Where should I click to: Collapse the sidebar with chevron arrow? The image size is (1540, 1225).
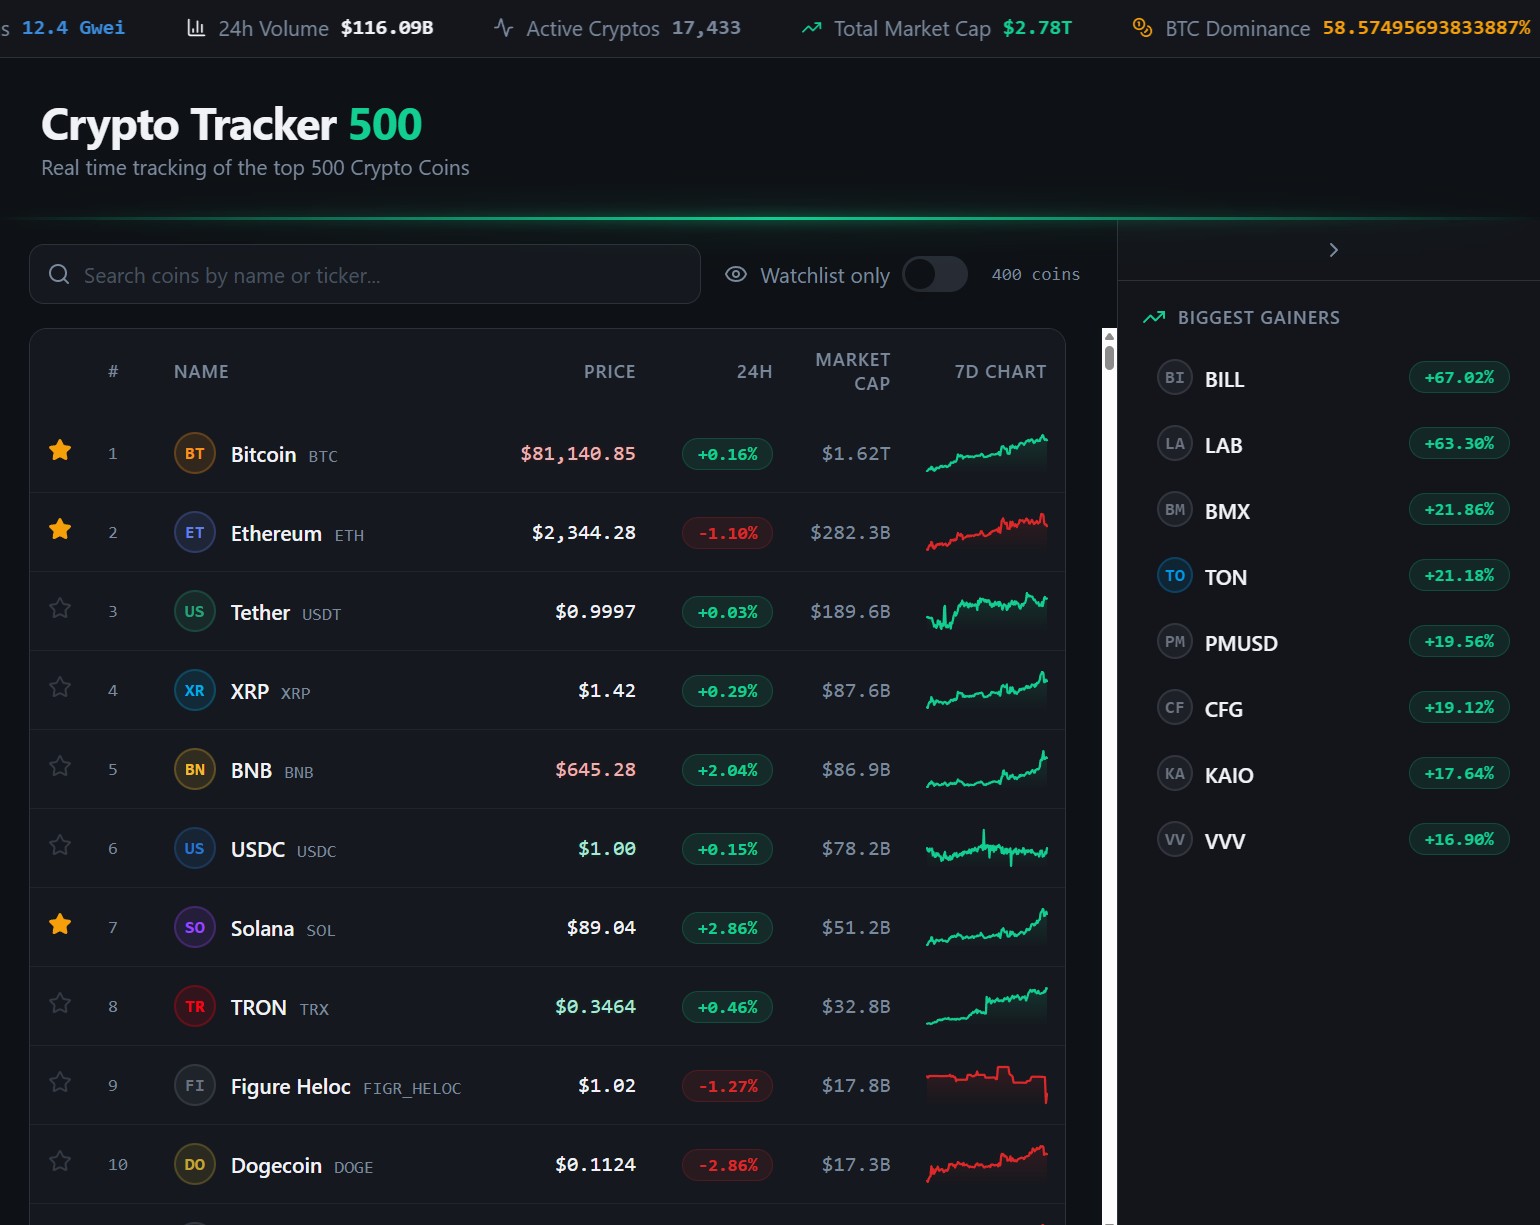[1333, 250]
